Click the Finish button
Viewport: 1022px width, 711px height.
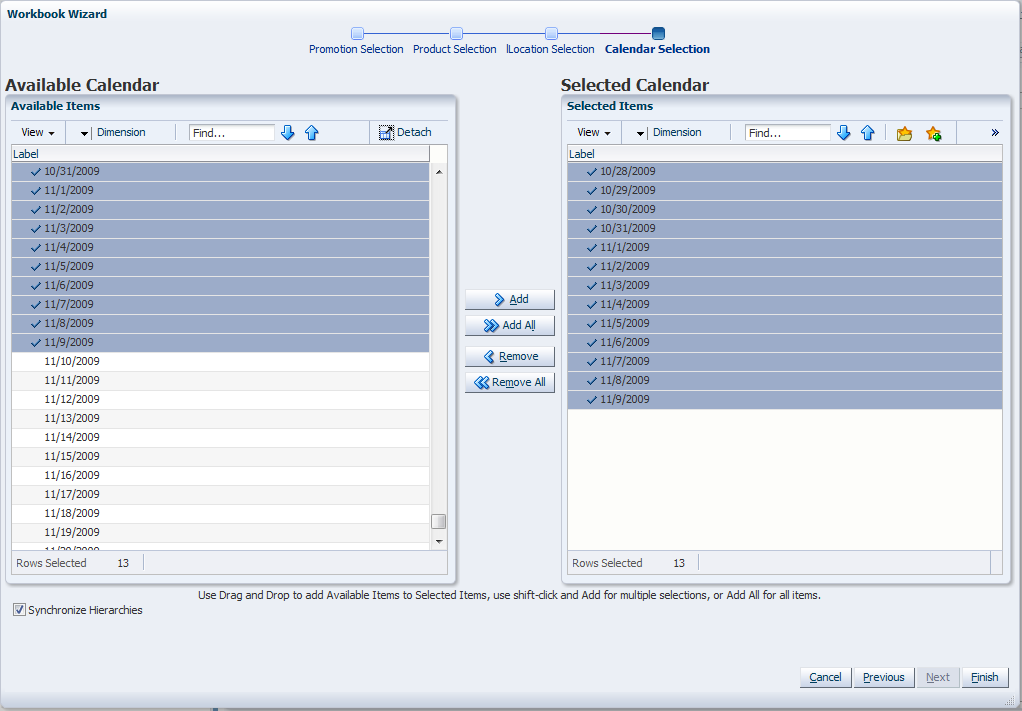(984, 677)
